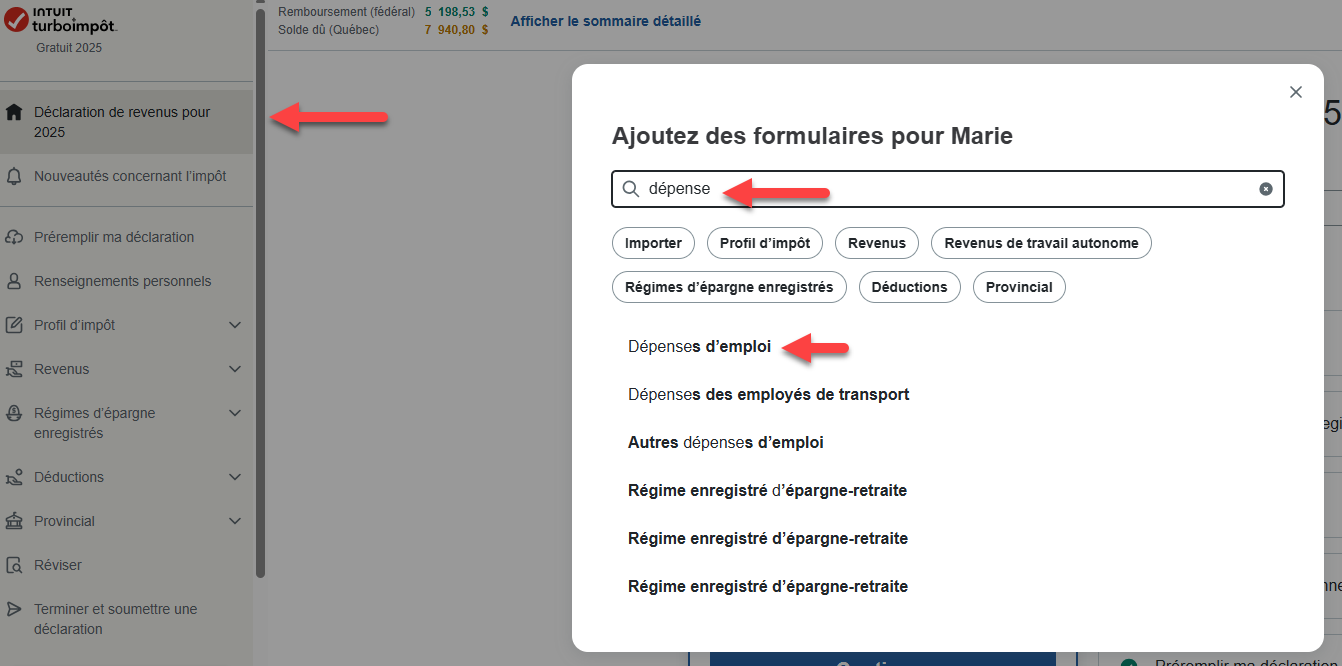Filter by Revenus de travail autonome chip
The height and width of the screenshot is (666, 1342).
1041,243
